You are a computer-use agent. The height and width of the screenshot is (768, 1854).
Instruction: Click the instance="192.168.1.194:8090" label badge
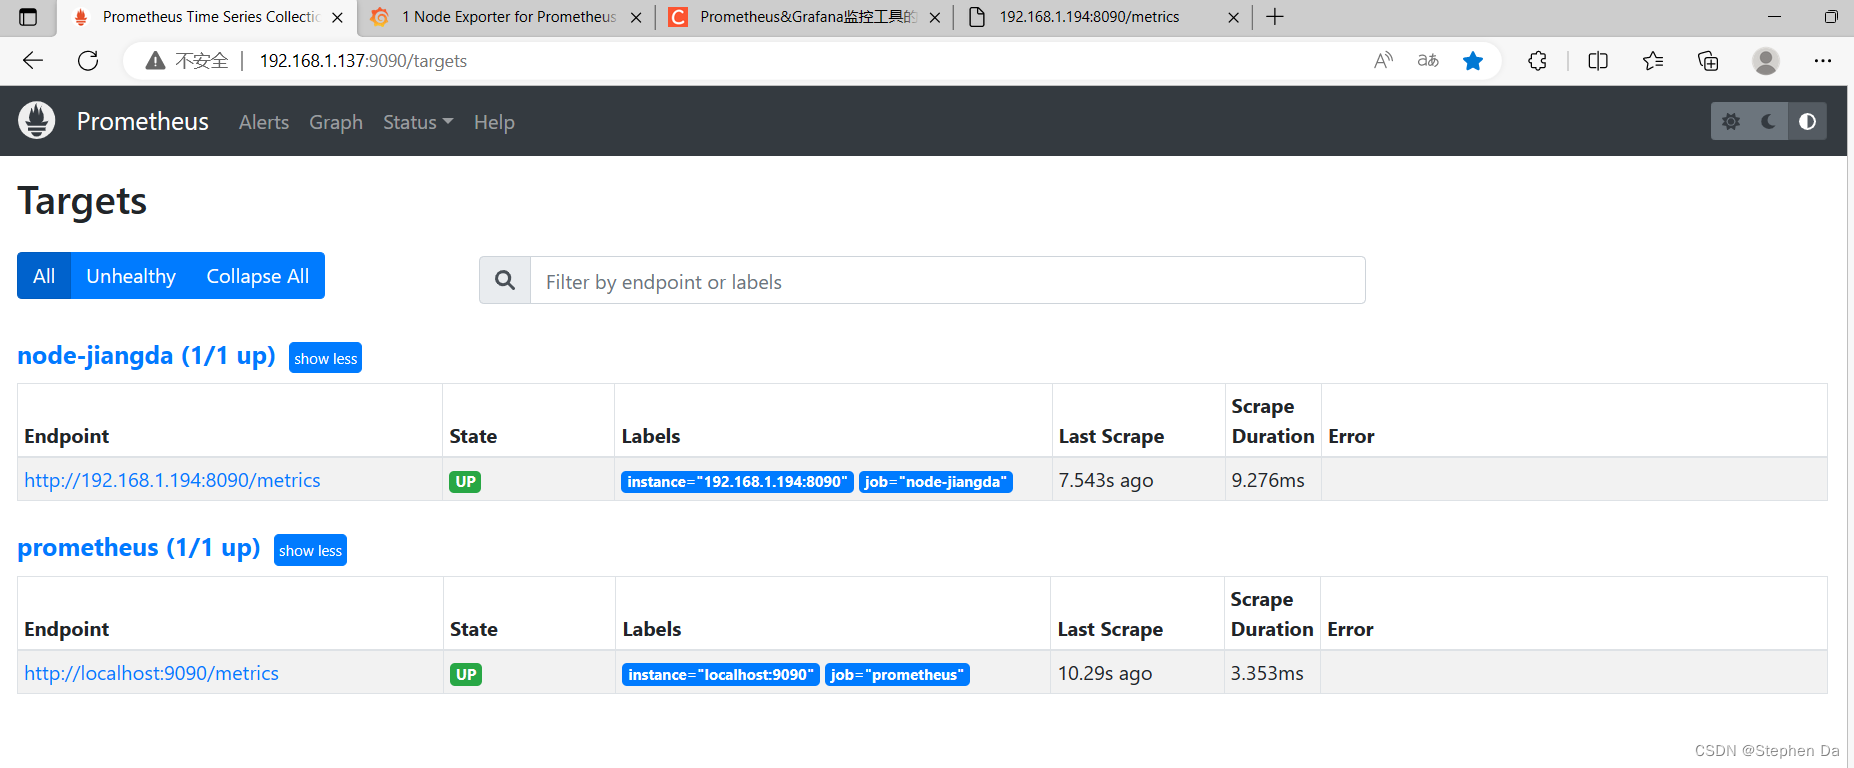pyautogui.click(x=737, y=482)
